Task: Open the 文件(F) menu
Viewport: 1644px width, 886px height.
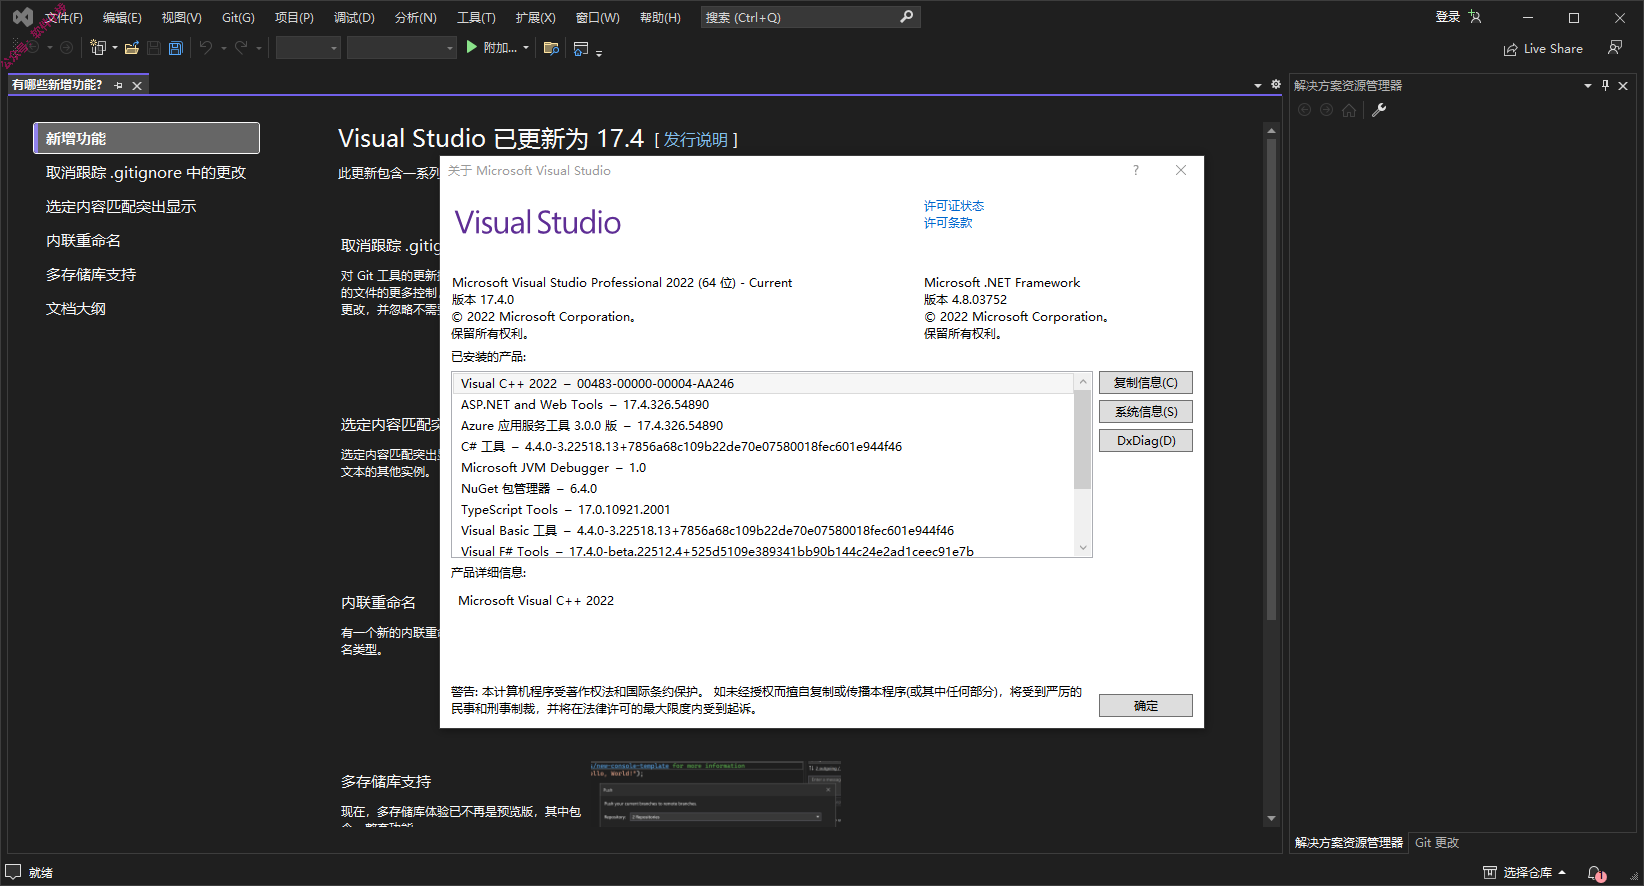Action: pos(63,17)
